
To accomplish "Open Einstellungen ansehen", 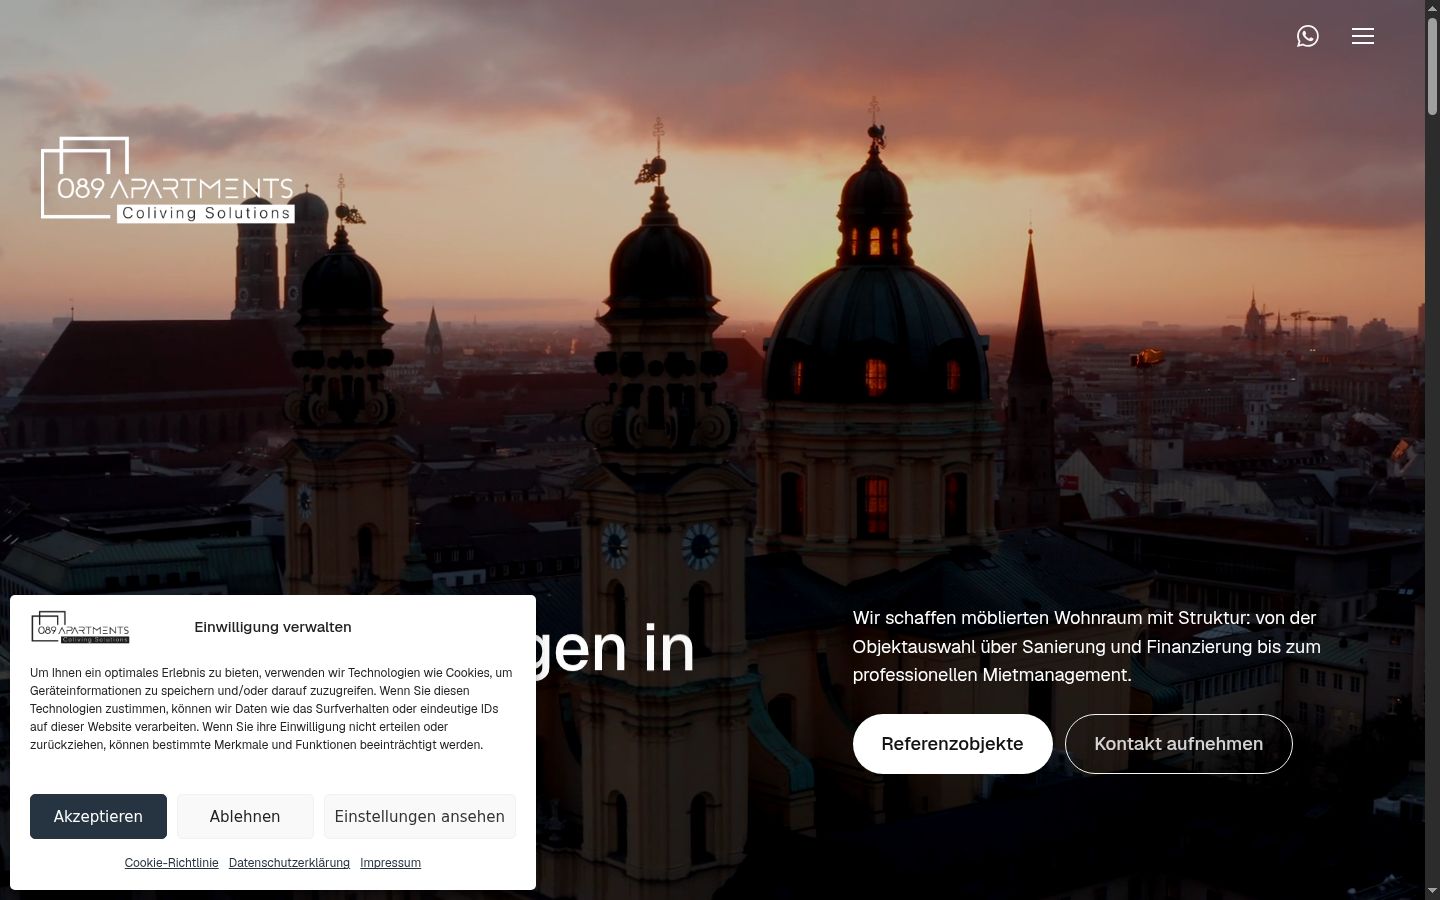I will point(419,816).
